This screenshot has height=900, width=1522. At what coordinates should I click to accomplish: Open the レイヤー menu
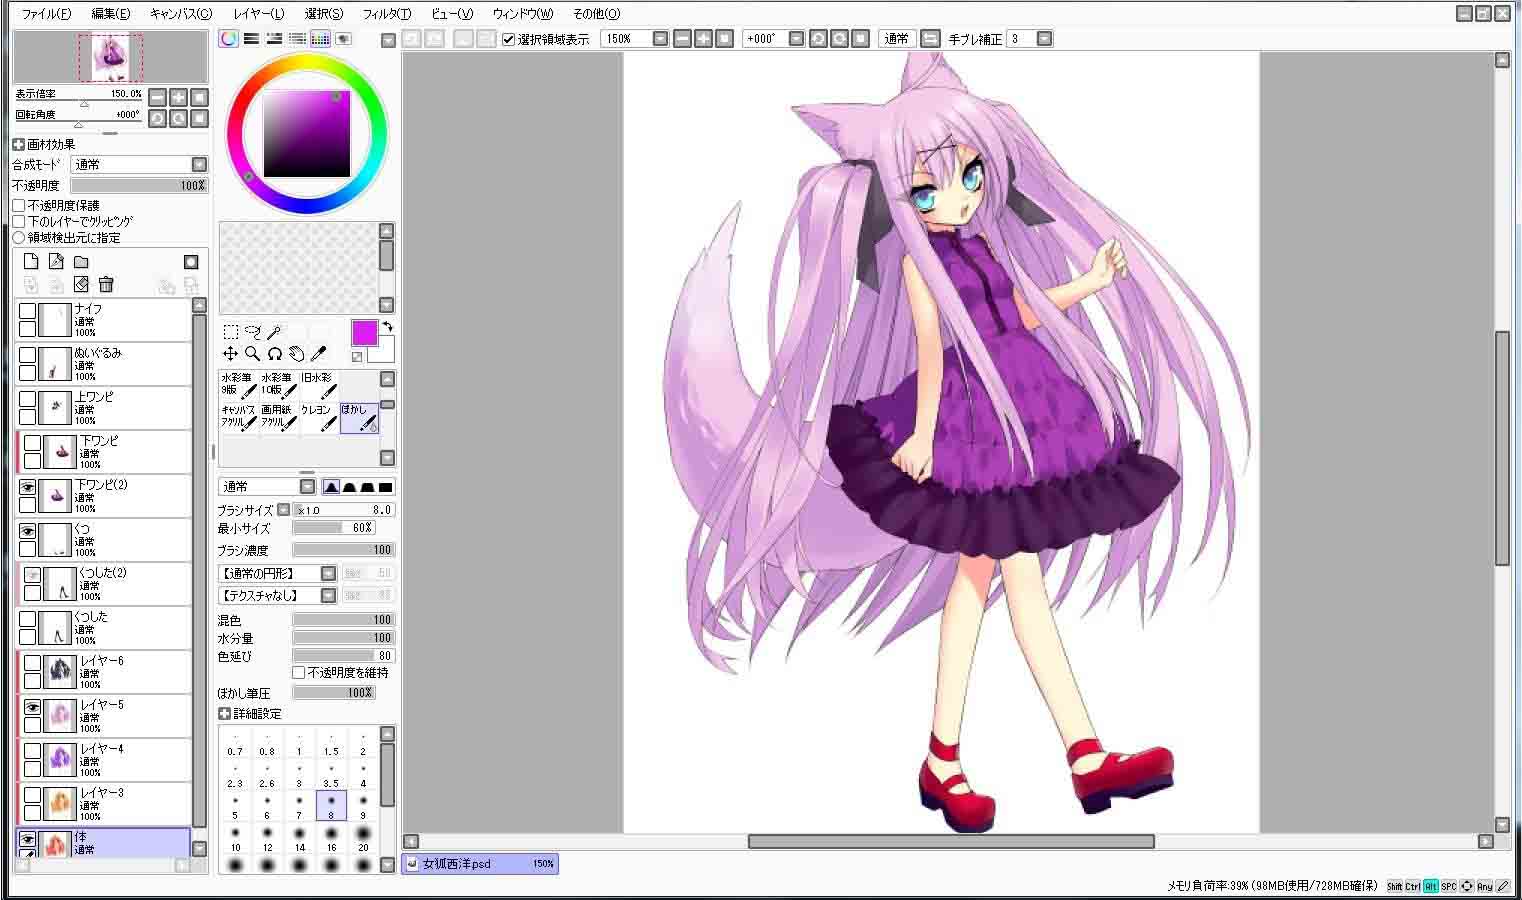click(x=258, y=14)
